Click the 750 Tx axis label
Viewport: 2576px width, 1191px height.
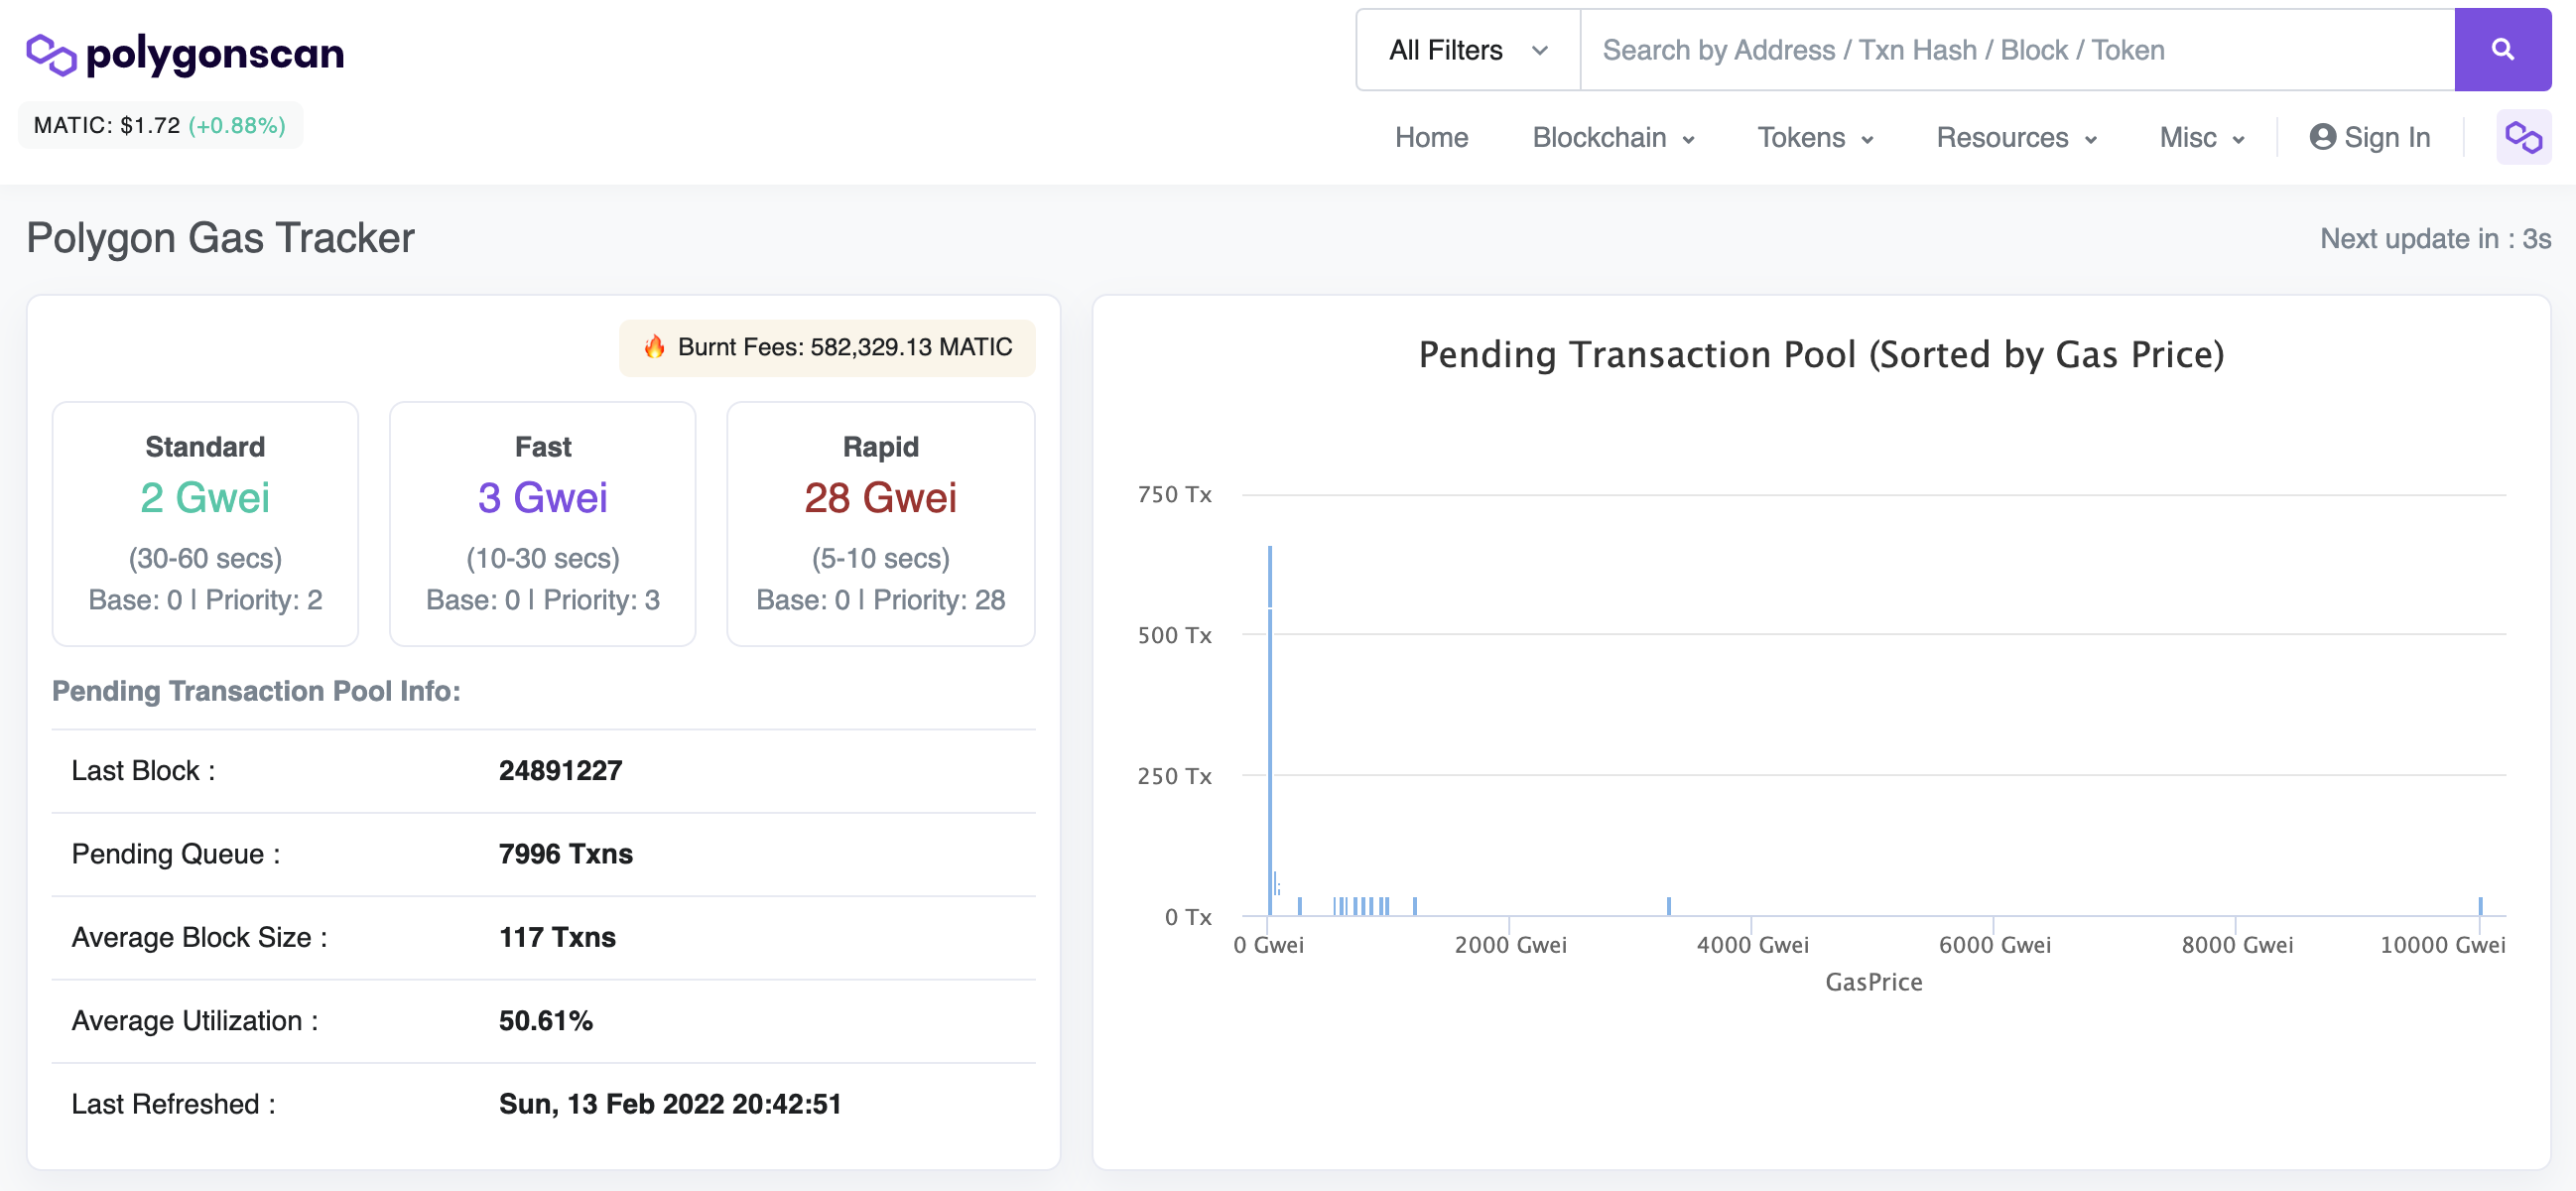tap(1174, 494)
